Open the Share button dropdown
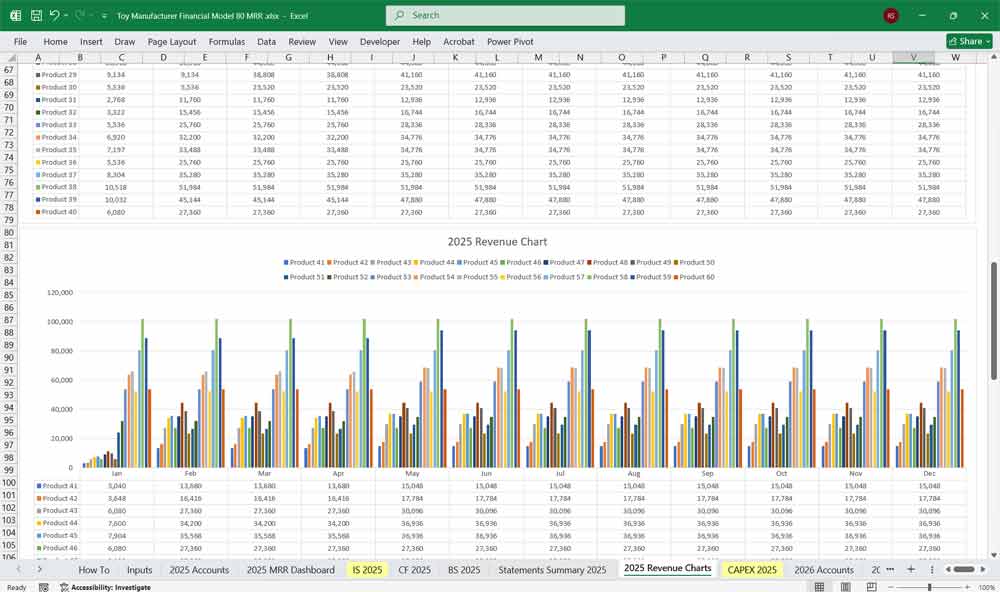 pyautogui.click(x=989, y=41)
